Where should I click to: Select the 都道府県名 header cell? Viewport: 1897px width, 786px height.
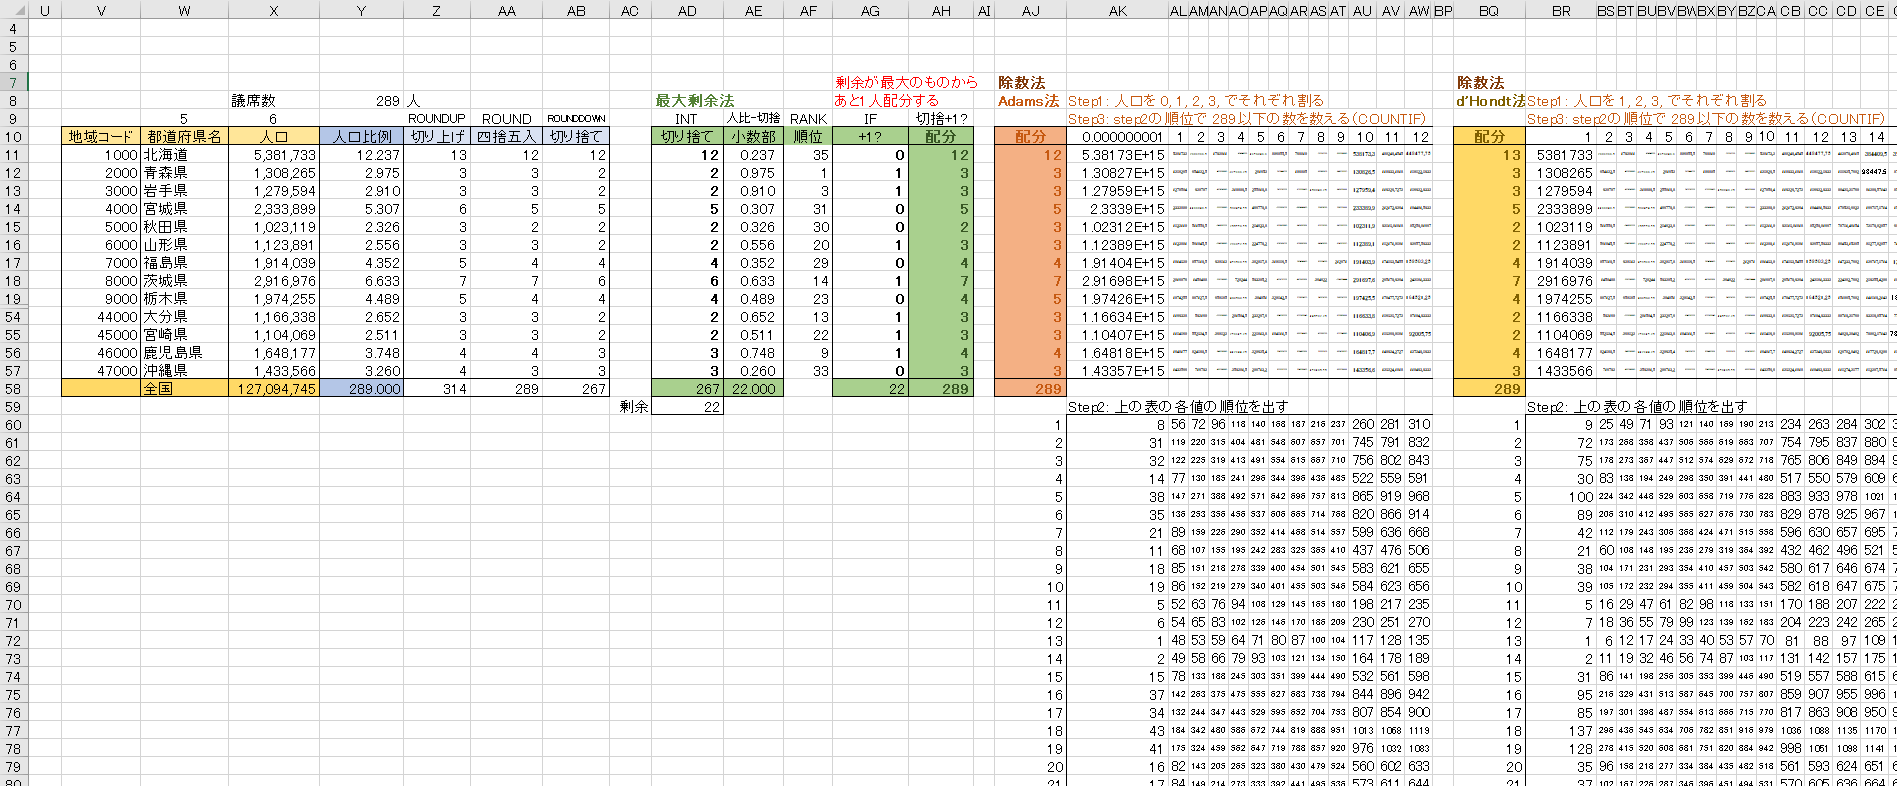[x=184, y=137]
